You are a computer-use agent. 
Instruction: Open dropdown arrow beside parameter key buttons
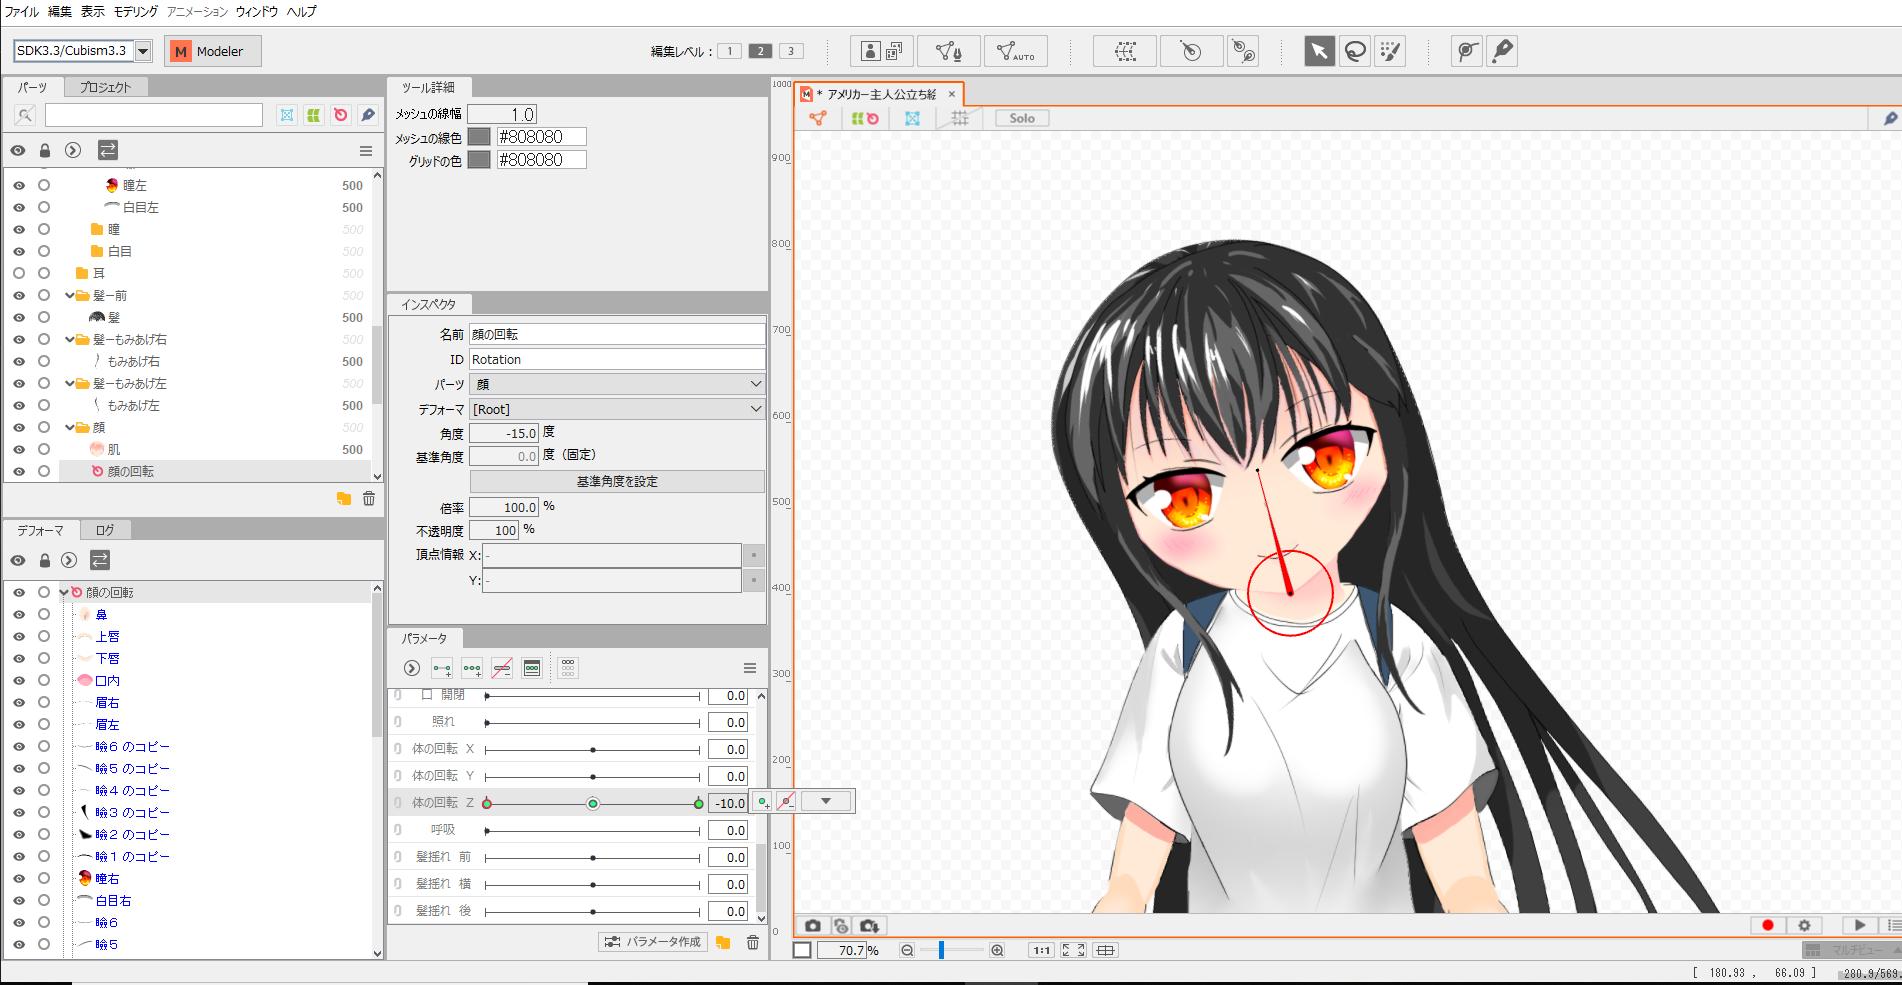pyautogui.click(x=826, y=801)
